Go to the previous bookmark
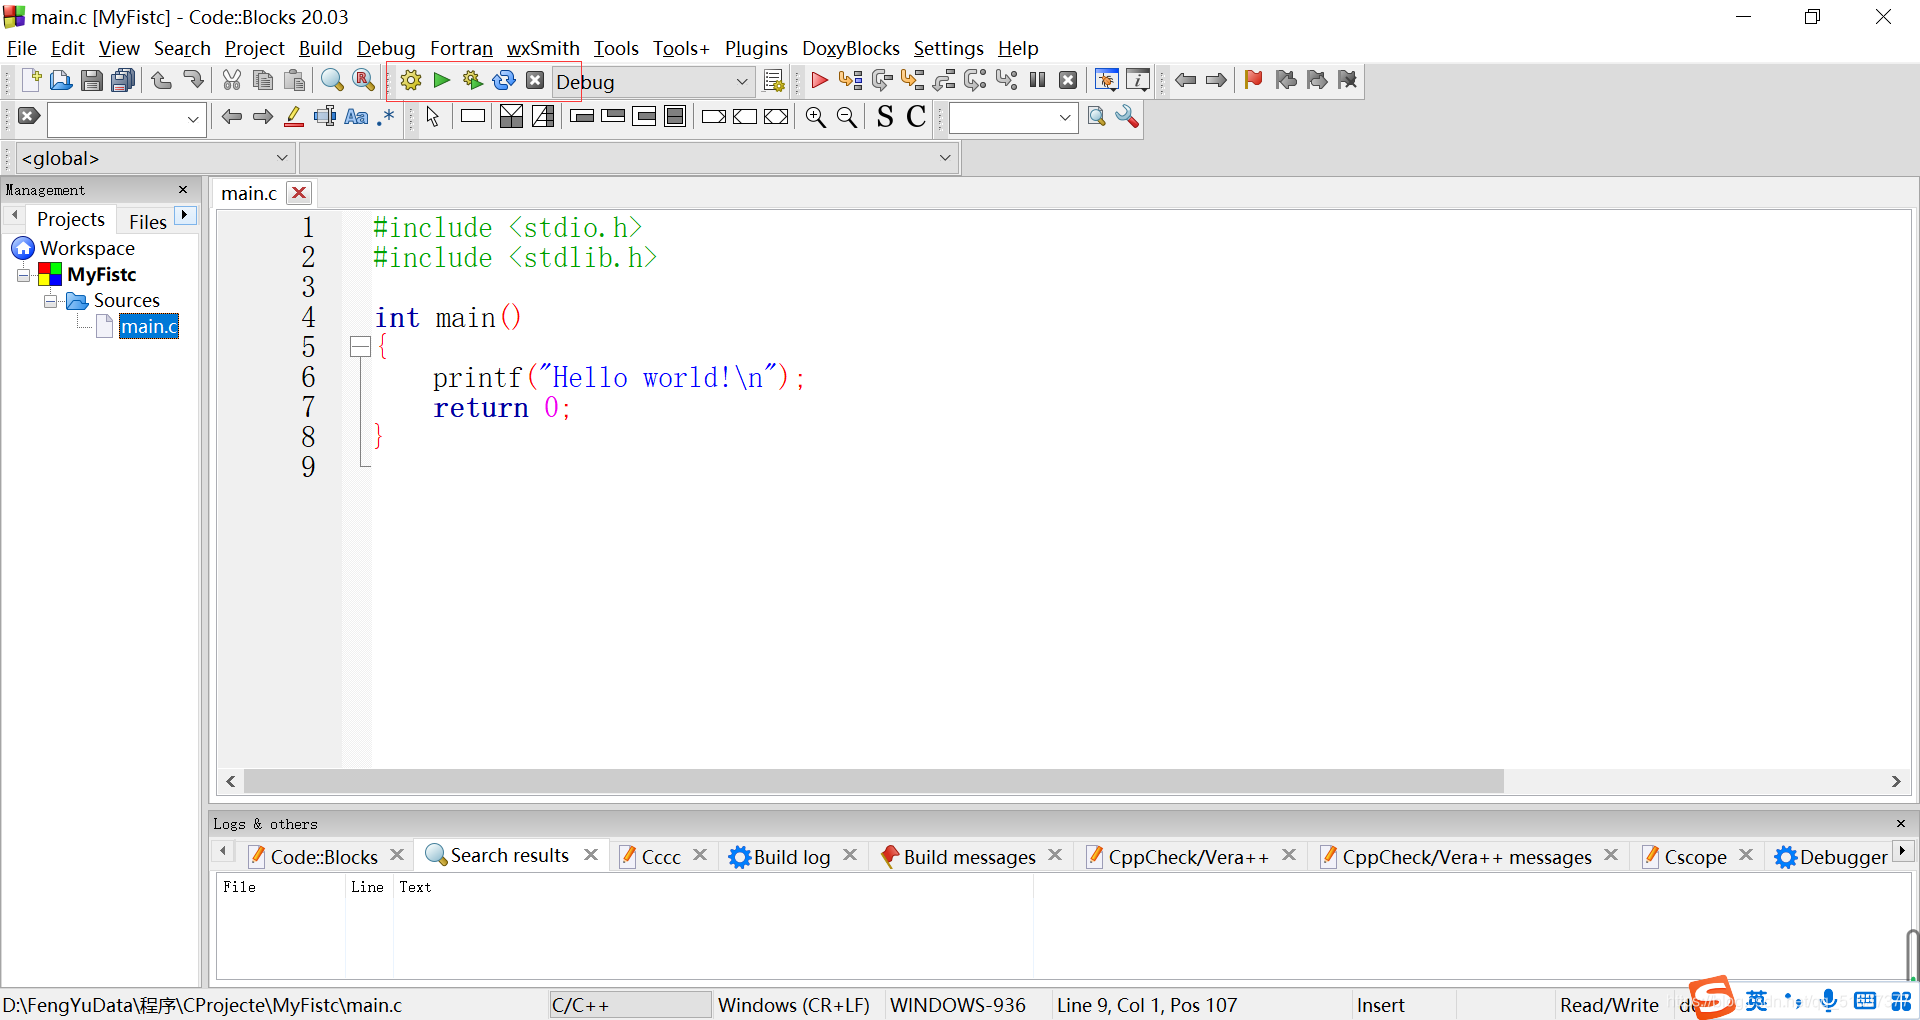 point(1285,80)
